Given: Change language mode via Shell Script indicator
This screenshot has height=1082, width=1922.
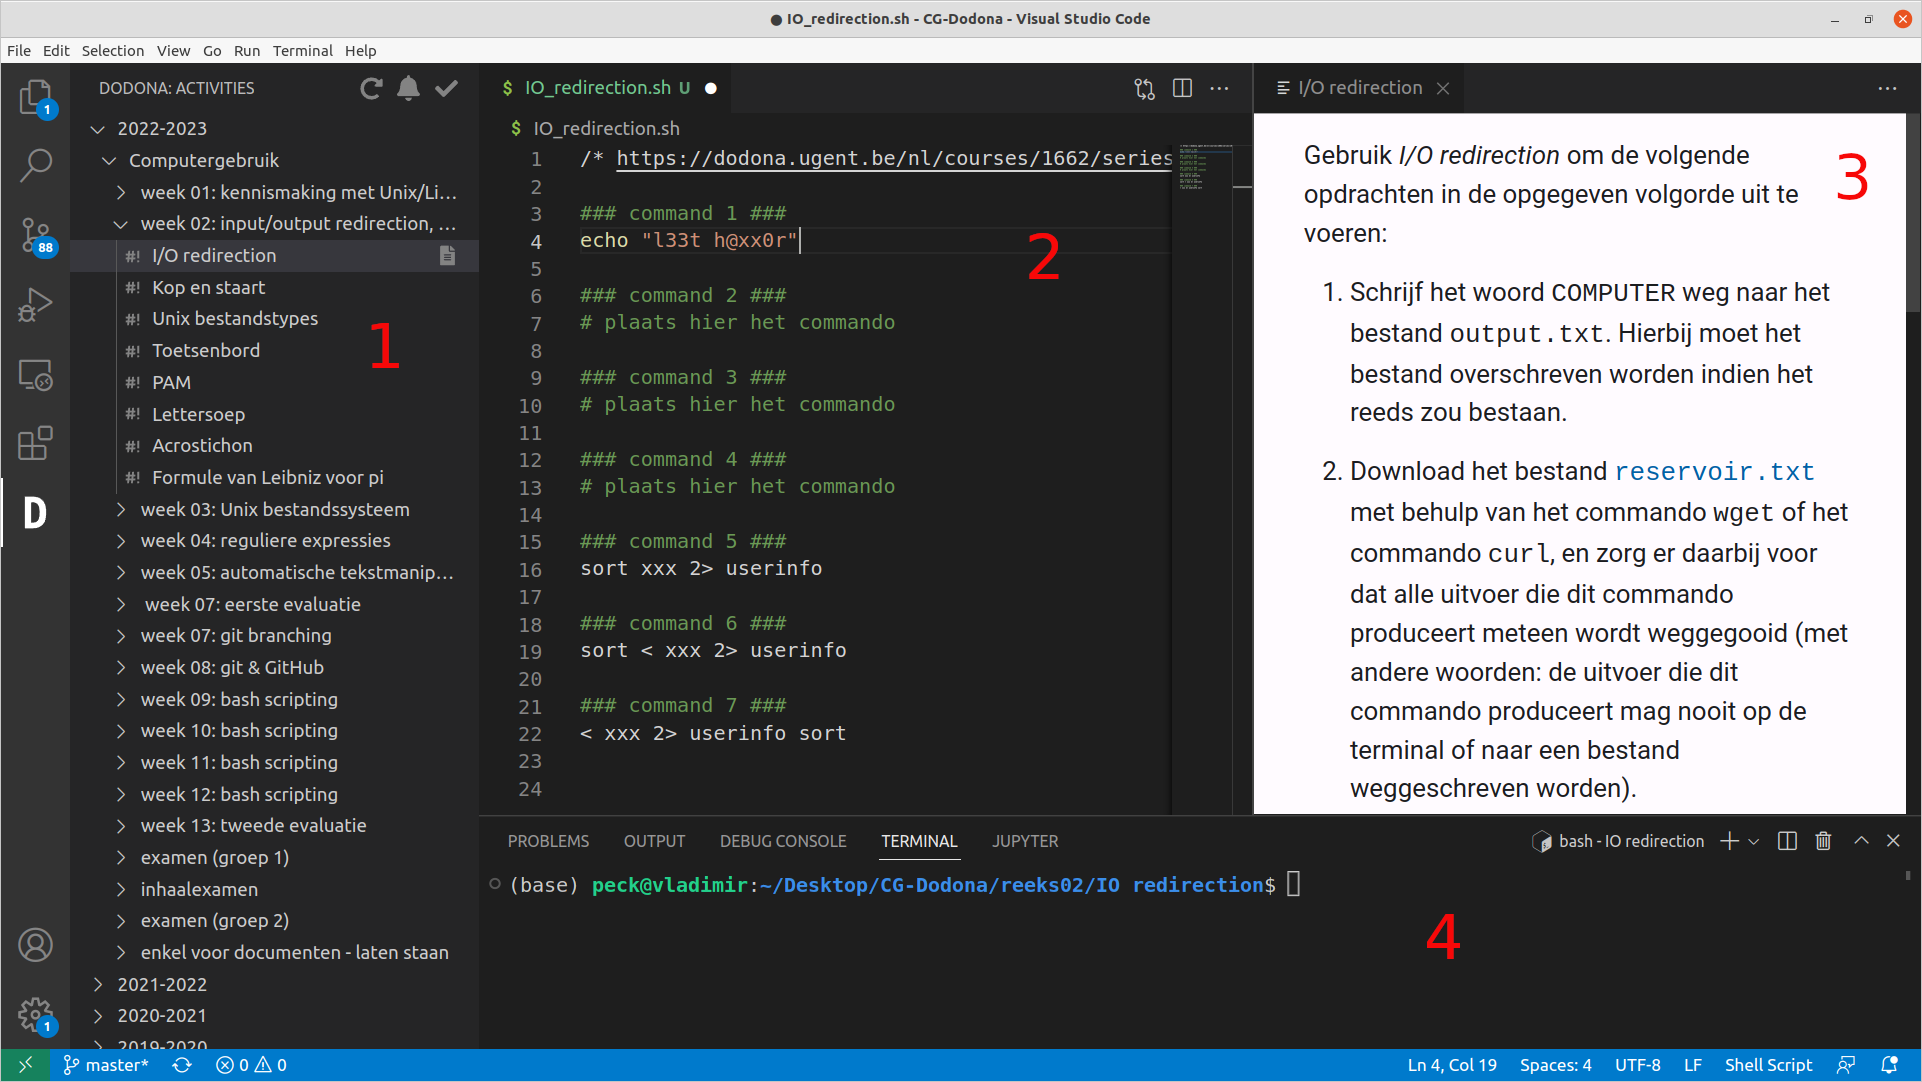Looking at the screenshot, I should [1767, 1064].
